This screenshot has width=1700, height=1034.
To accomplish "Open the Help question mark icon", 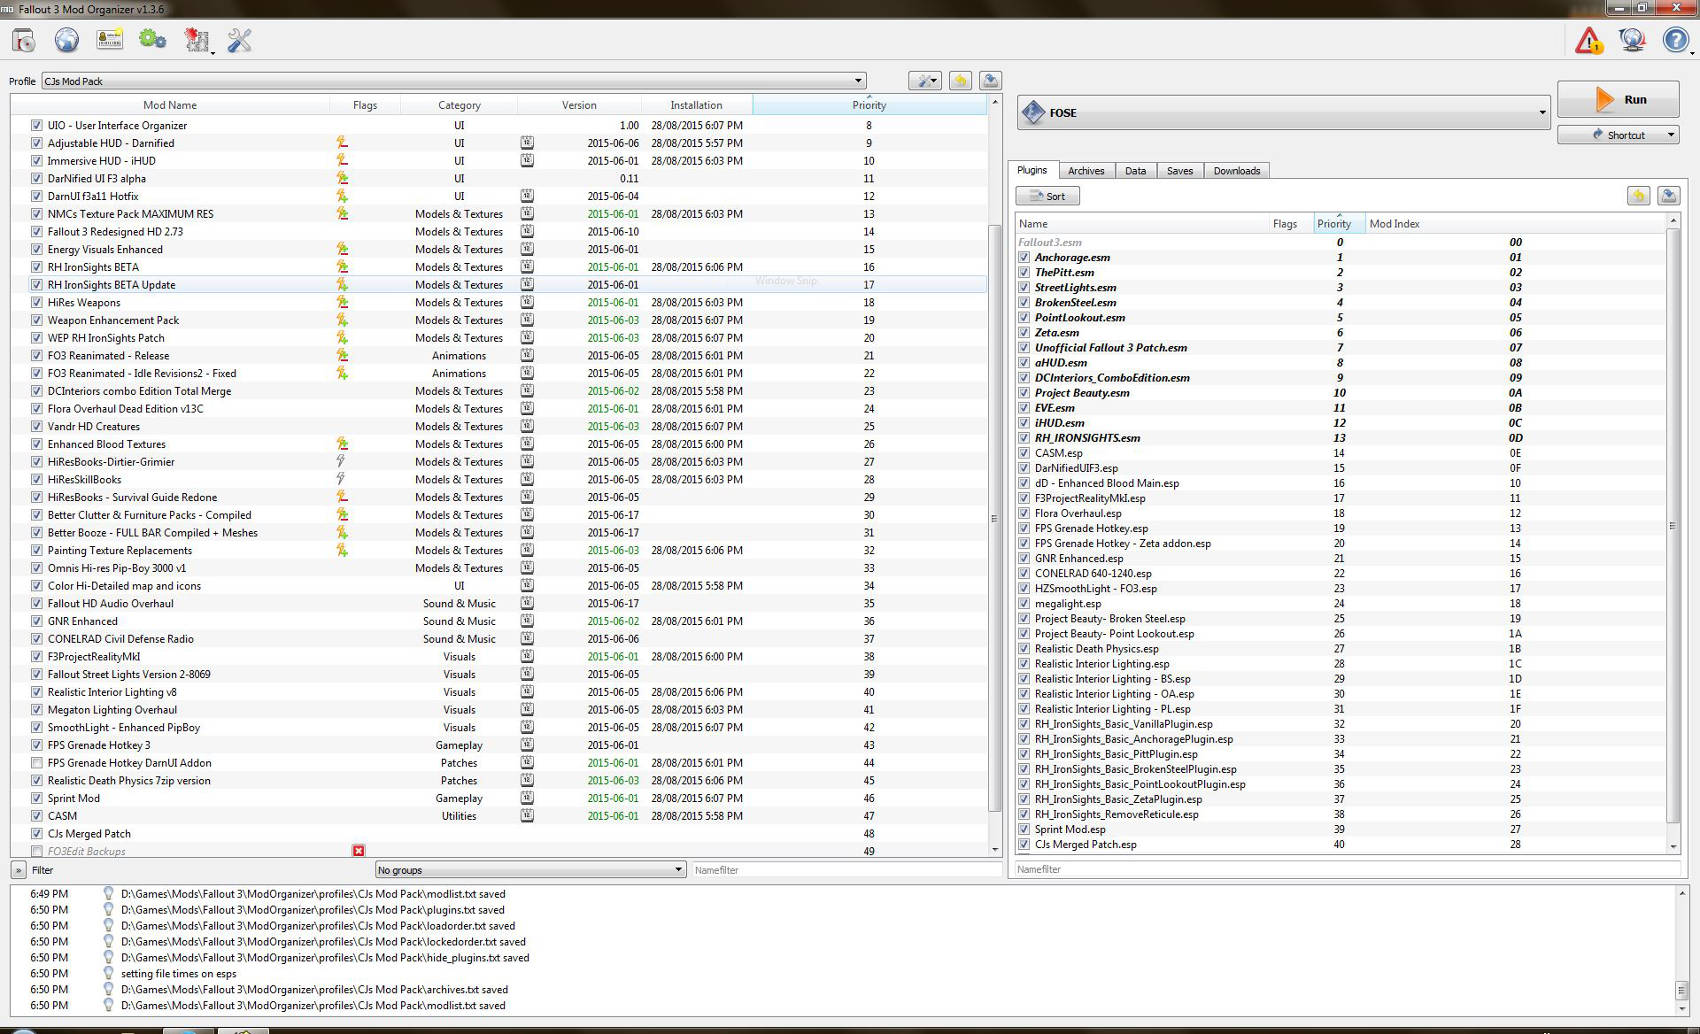I will [x=1675, y=40].
